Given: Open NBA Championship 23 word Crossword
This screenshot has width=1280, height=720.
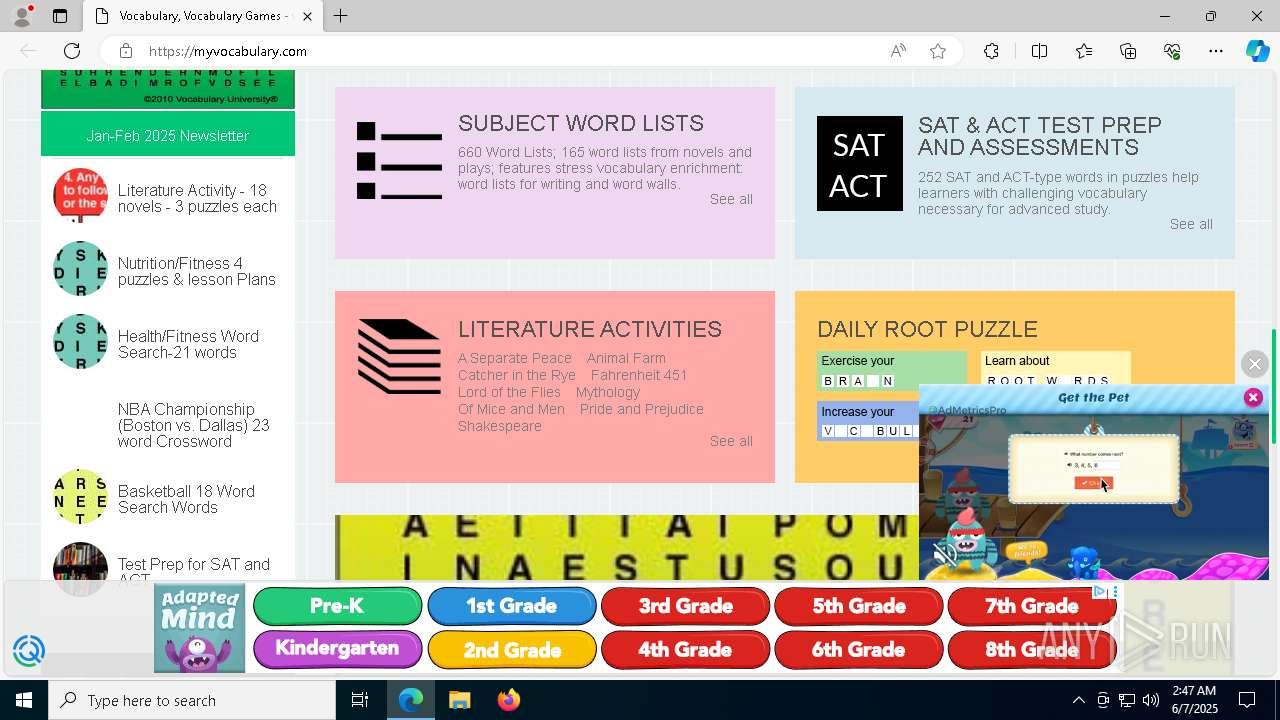Looking at the screenshot, I should click(193, 425).
